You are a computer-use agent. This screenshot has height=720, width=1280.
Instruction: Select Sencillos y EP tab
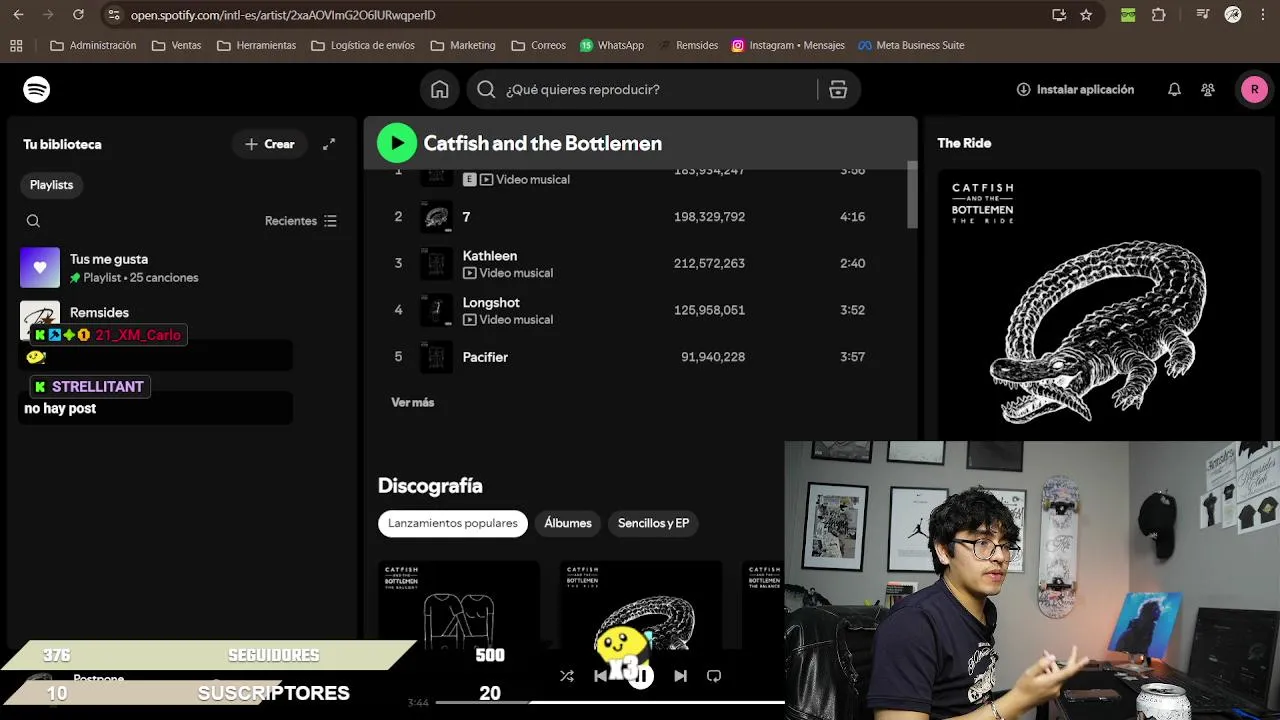[653, 523]
